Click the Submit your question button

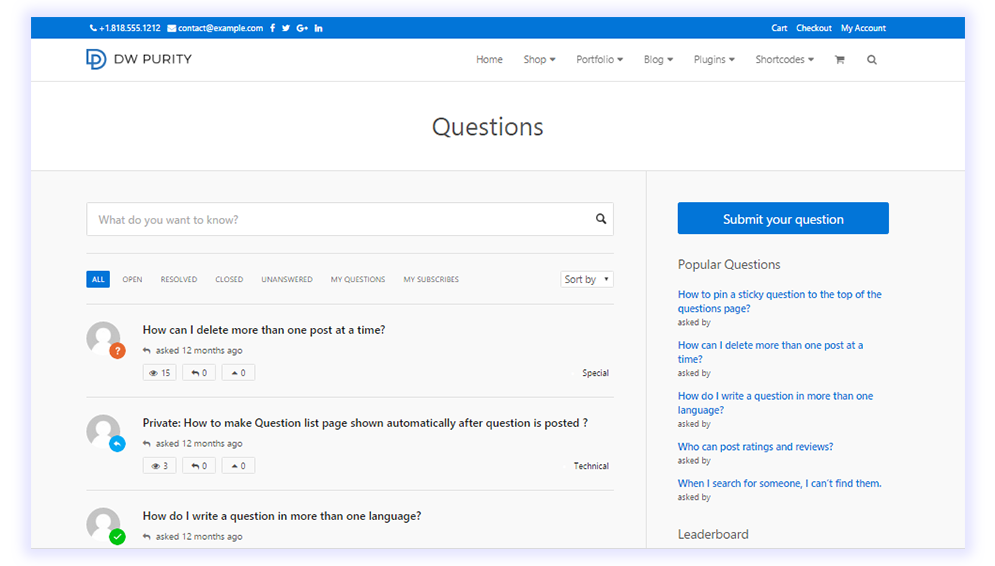[x=783, y=218]
